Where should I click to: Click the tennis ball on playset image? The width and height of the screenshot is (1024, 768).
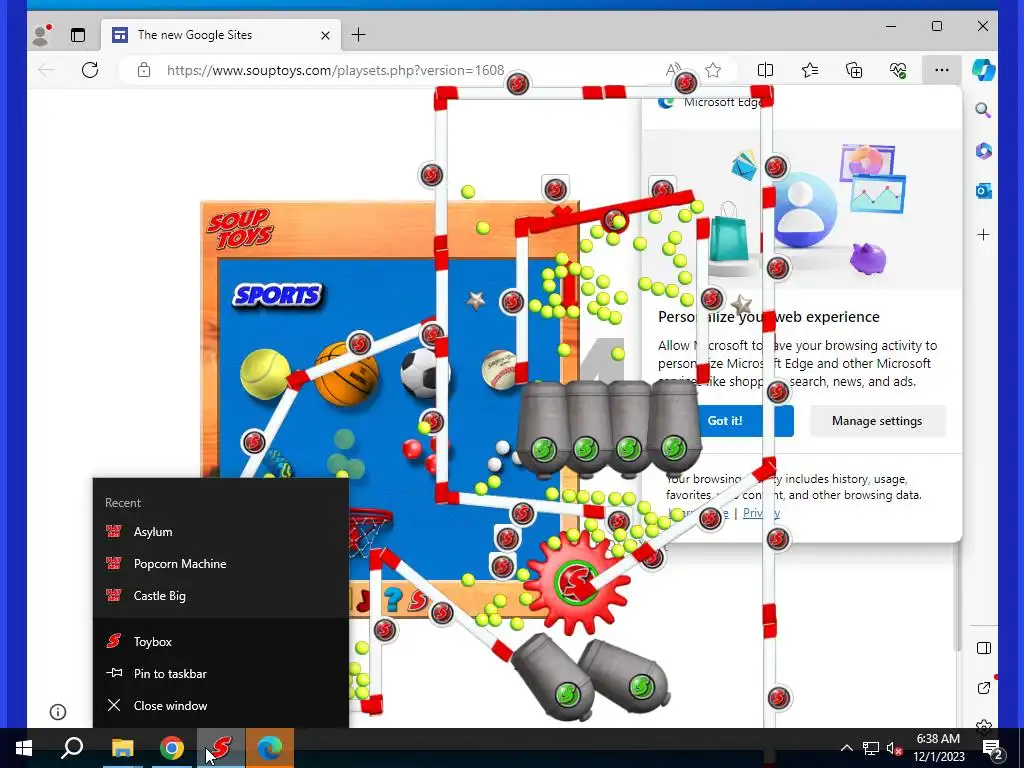[264, 374]
